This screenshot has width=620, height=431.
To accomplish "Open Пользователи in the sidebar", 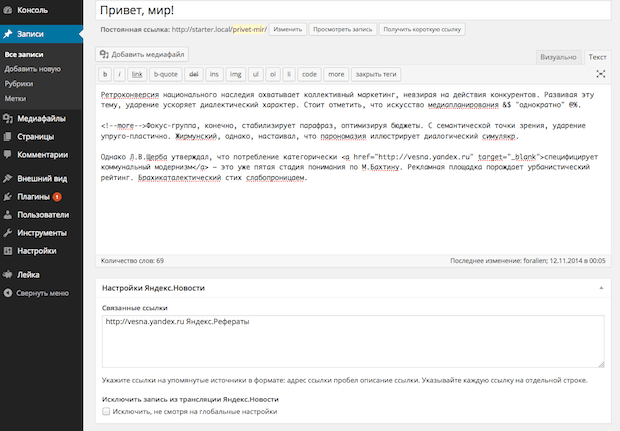I will (x=43, y=214).
